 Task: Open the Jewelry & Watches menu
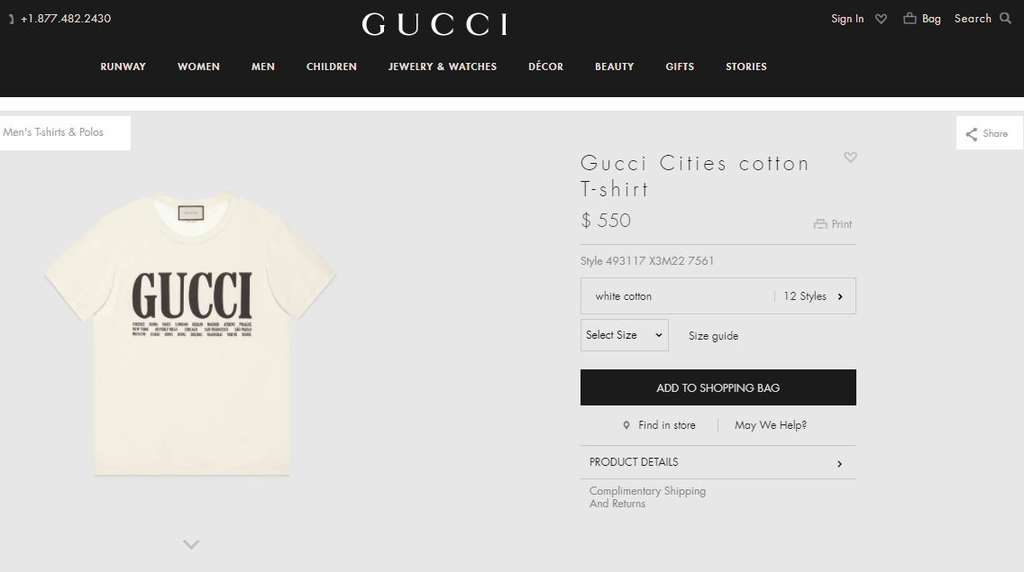[x=442, y=67]
